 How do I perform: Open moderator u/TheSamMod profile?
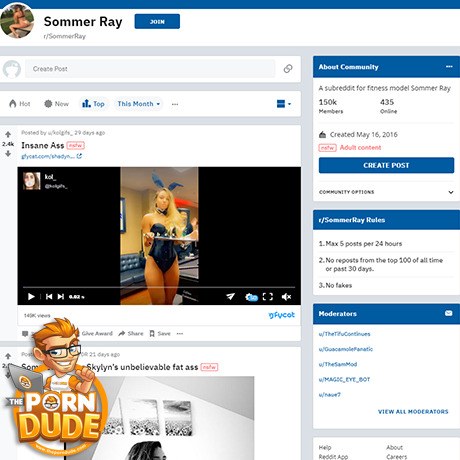click(338, 364)
